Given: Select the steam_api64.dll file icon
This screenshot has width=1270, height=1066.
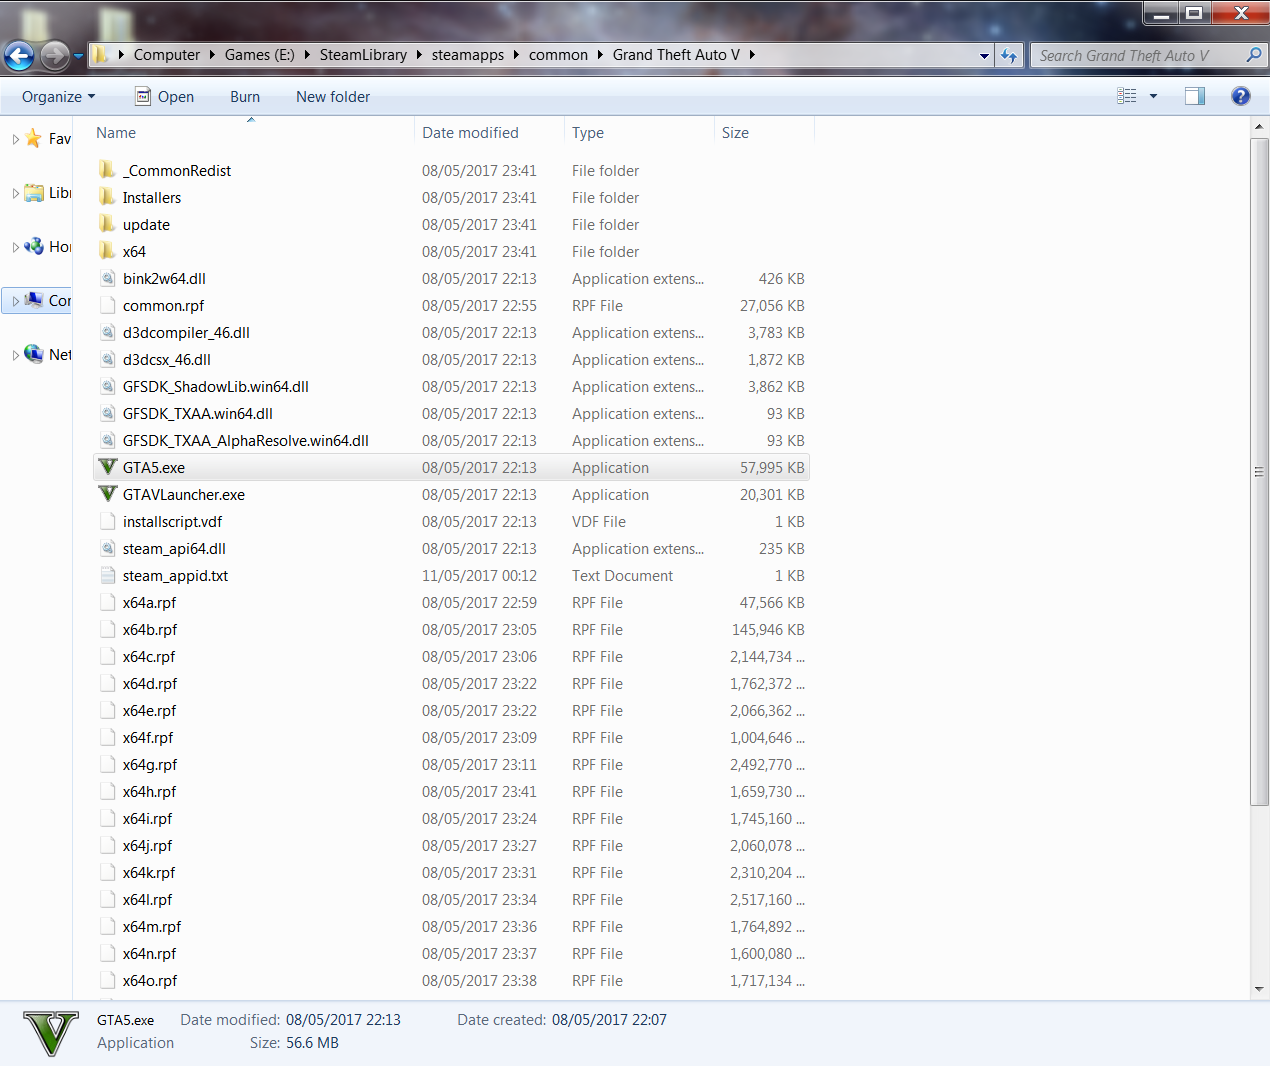Looking at the screenshot, I should 108,548.
